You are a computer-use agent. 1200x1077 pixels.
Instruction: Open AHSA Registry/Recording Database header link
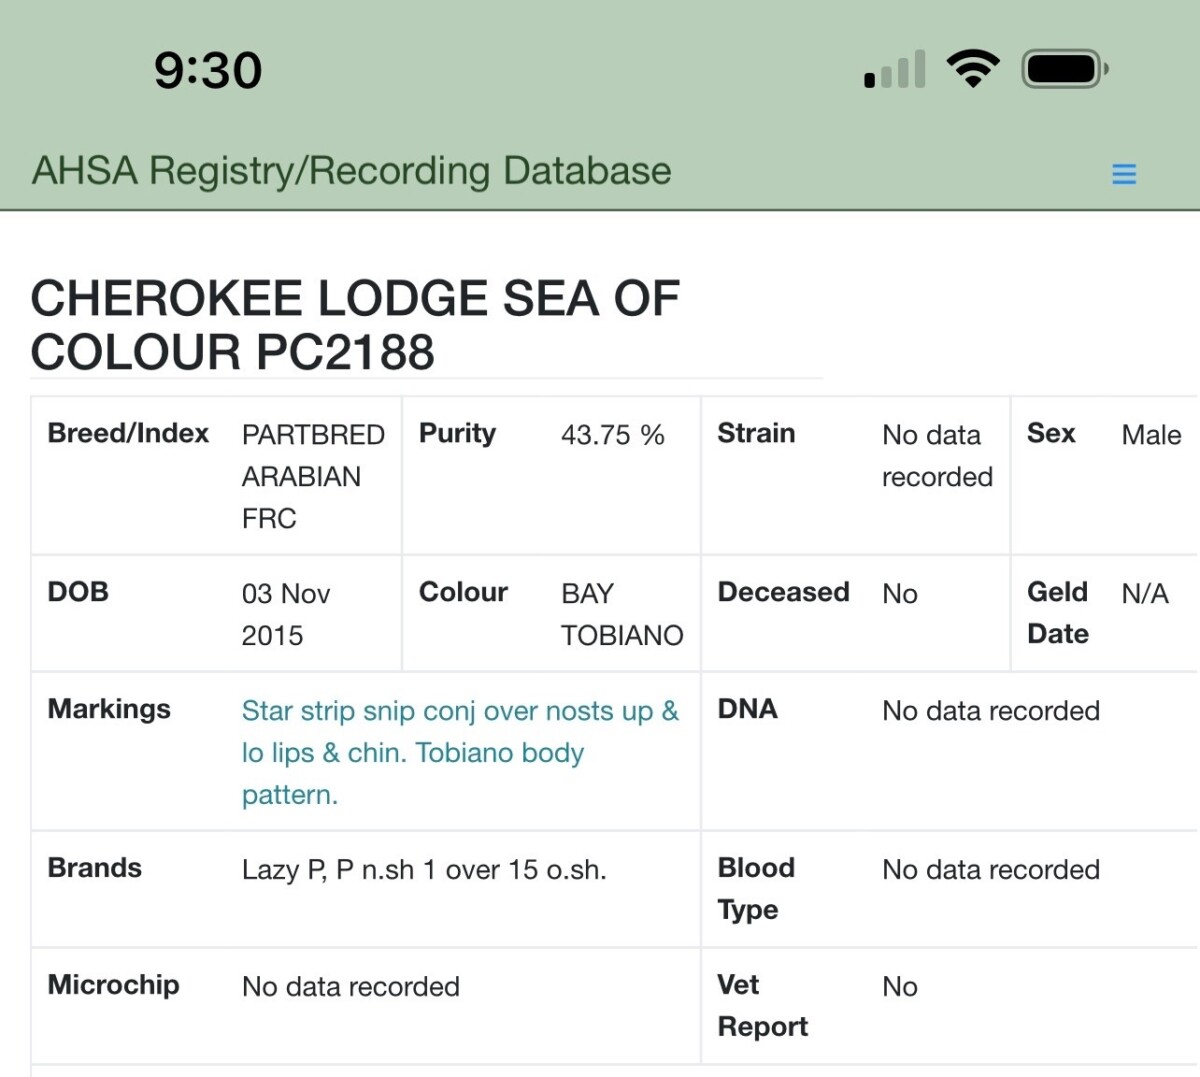351,171
